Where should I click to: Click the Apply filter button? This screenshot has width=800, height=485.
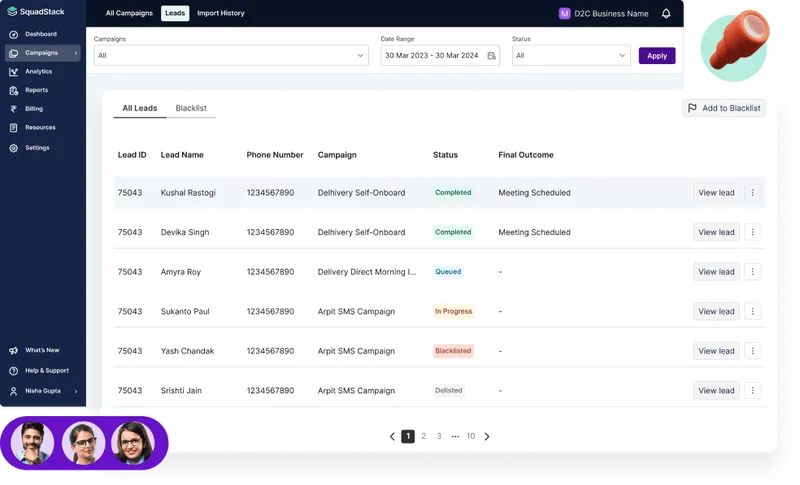click(x=657, y=56)
